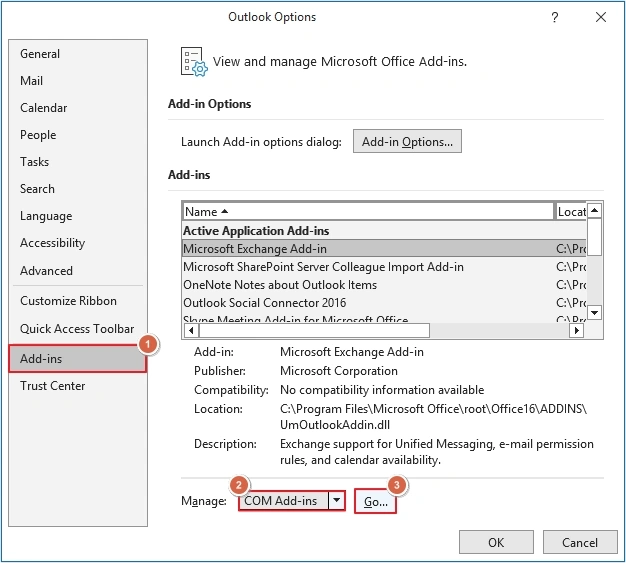
Task: Select Microsoft Exchange Add-in row
Action: coord(384,249)
